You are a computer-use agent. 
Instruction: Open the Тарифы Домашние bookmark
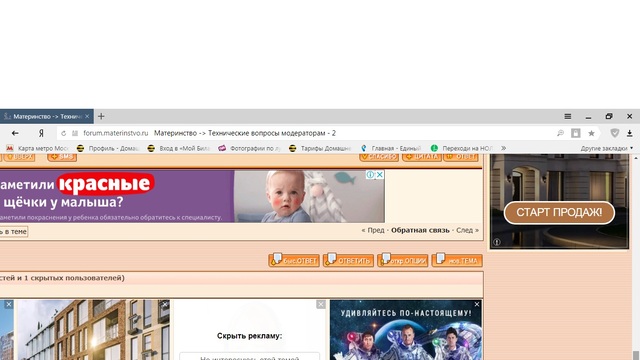320,148
